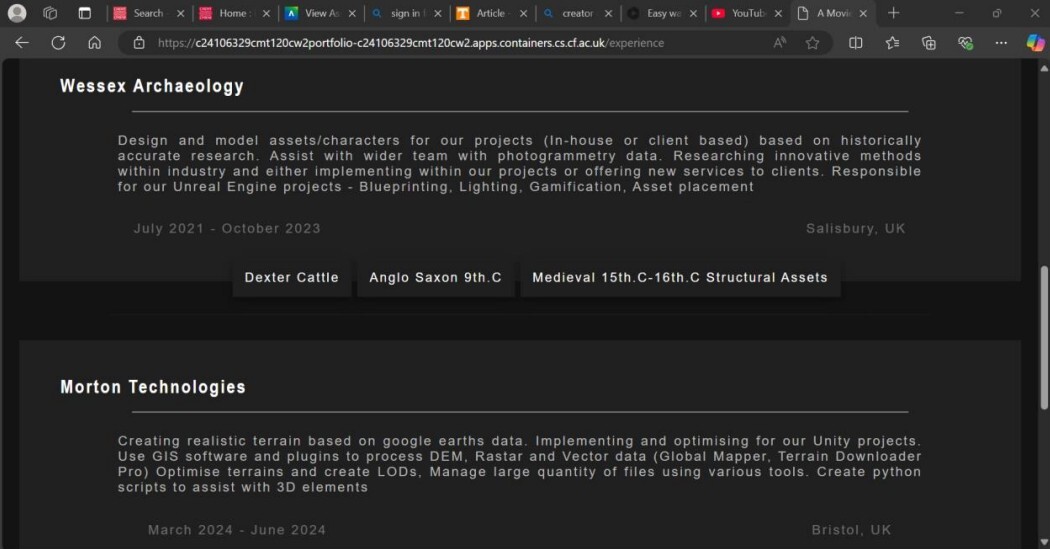Open the Anglo Saxon 9th.C project
1050x549 pixels.
click(435, 277)
